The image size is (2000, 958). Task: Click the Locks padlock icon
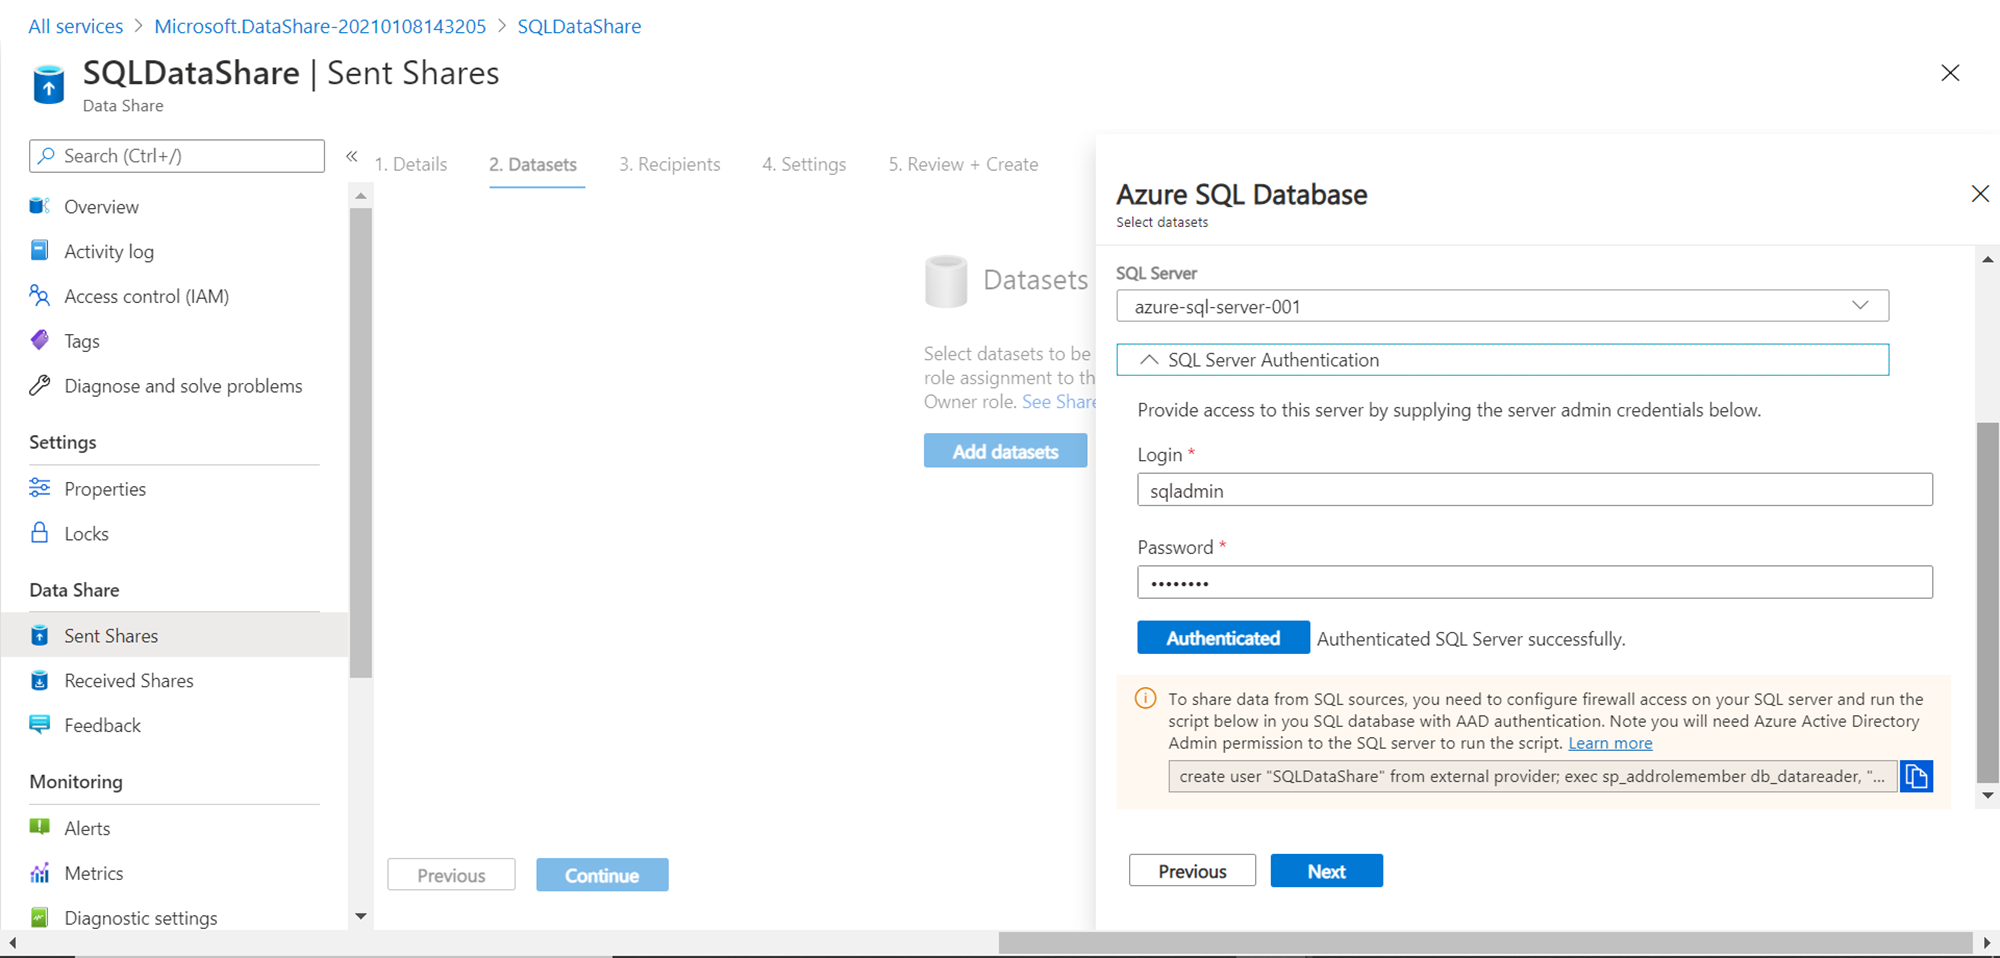40,533
